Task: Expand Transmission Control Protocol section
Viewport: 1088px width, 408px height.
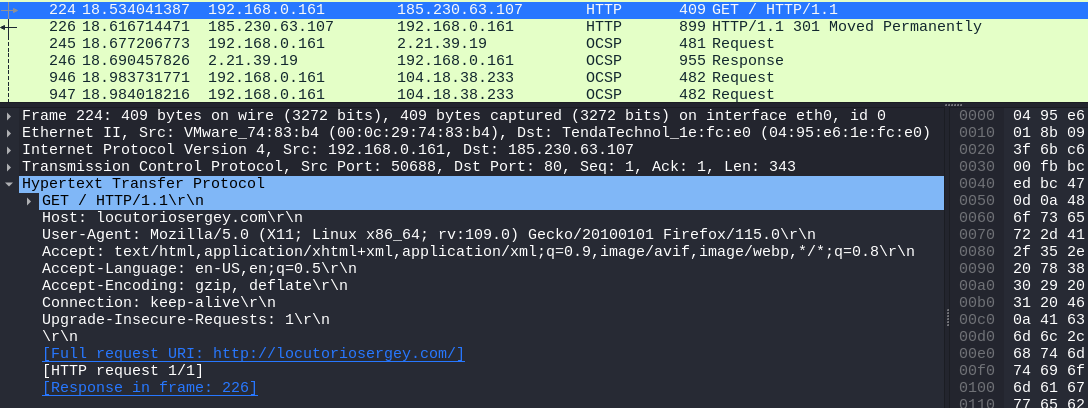Action: click(8, 167)
